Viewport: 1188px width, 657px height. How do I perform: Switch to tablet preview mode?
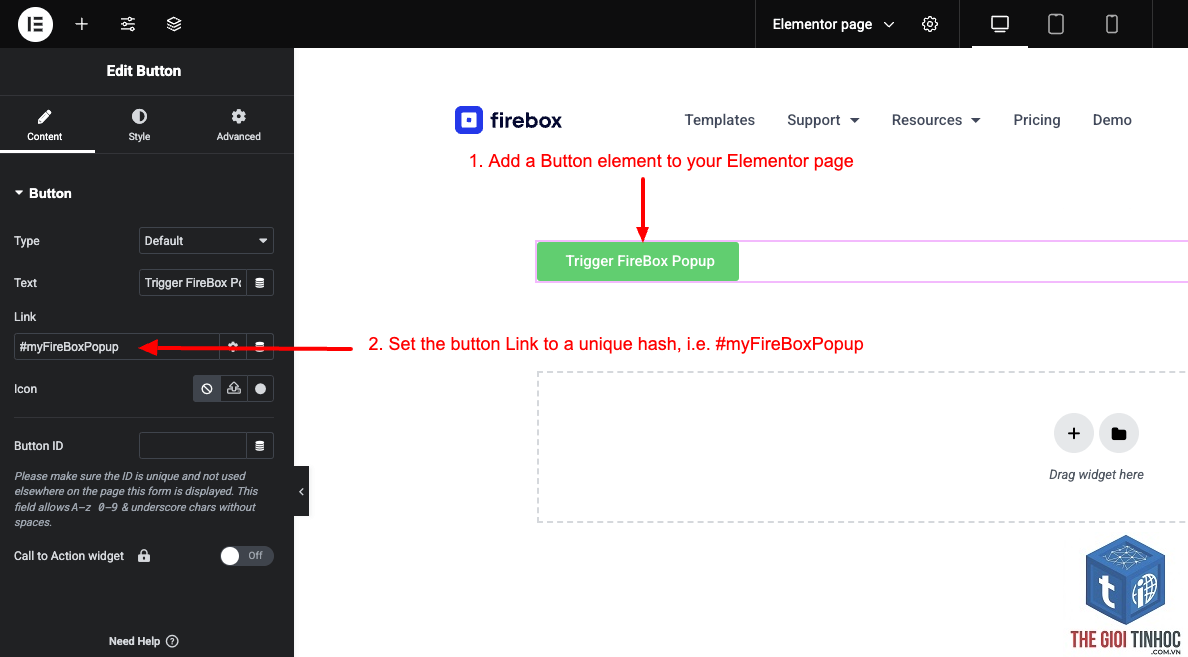coord(1056,24)
